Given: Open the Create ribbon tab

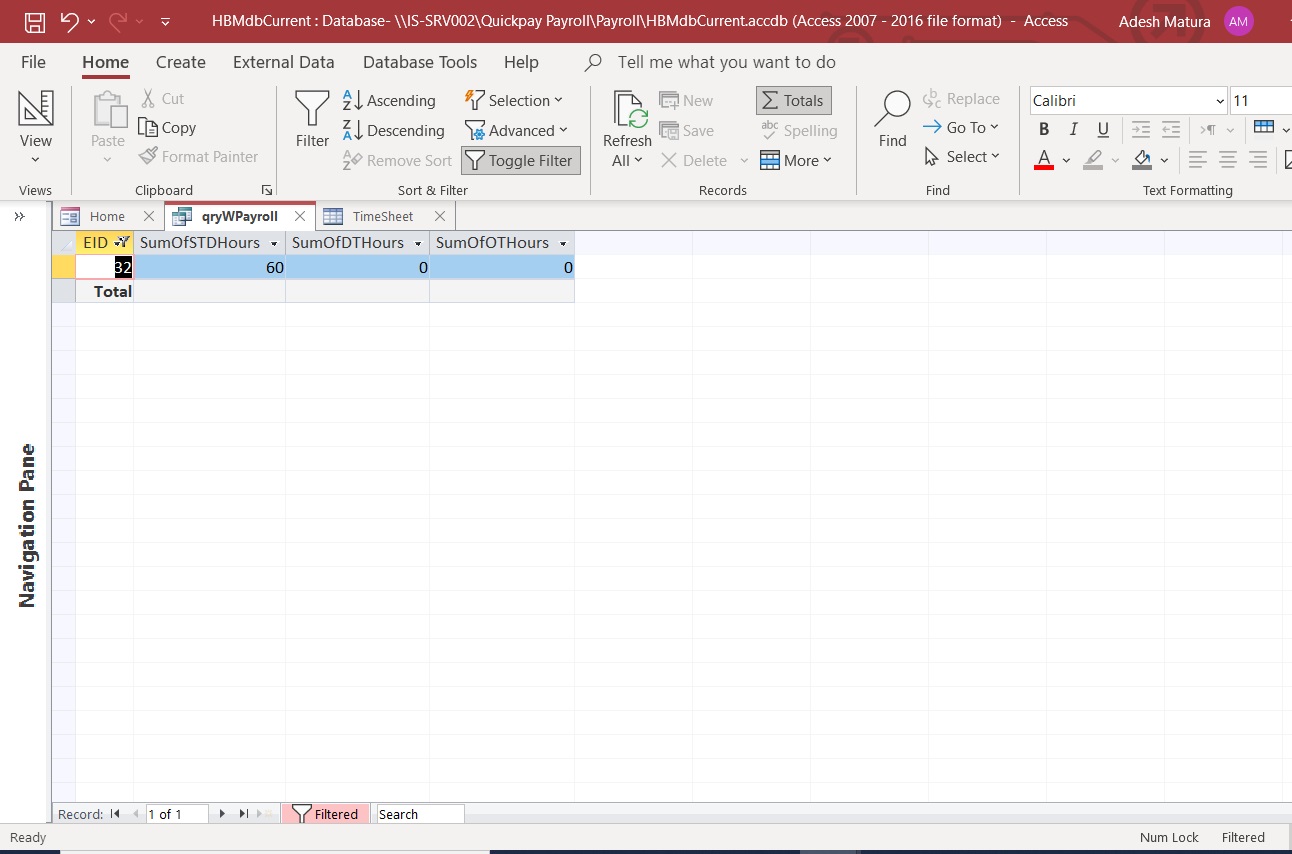Looking at the screenshot, I should click(181, 62).
